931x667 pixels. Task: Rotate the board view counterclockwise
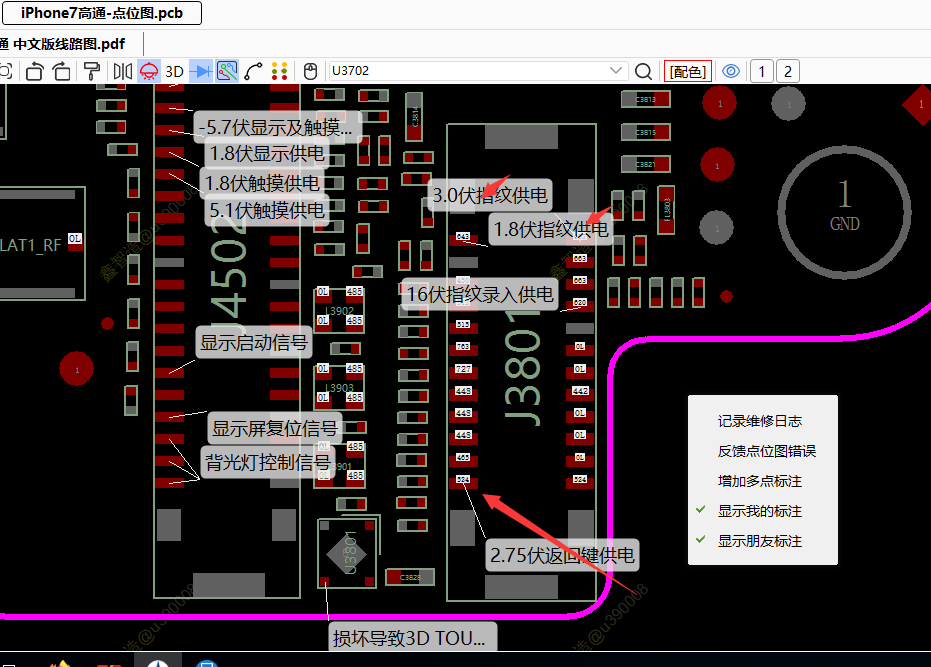click(35, 71)
